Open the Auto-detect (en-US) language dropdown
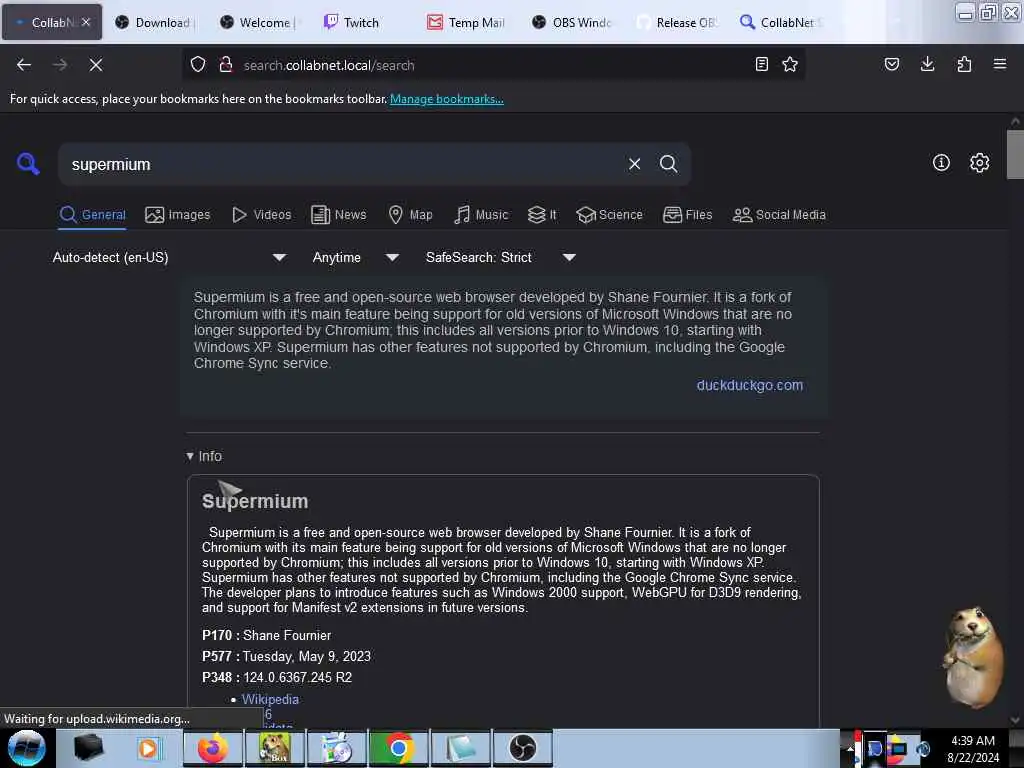The height and width of the screenshot is (768, 1024). click(x=169, y=257)
